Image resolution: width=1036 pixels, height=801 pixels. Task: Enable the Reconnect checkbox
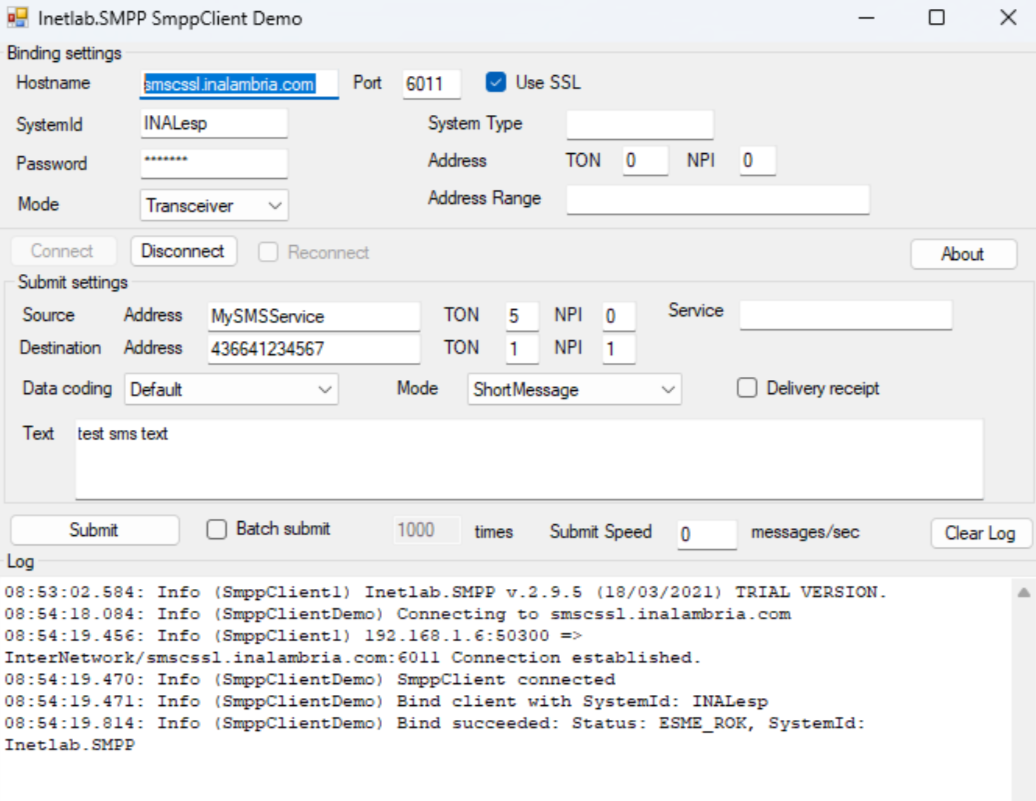[x=268, y=252]
